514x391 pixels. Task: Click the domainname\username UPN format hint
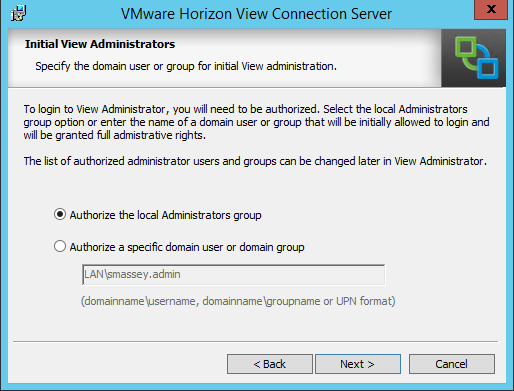click(238, 301)
